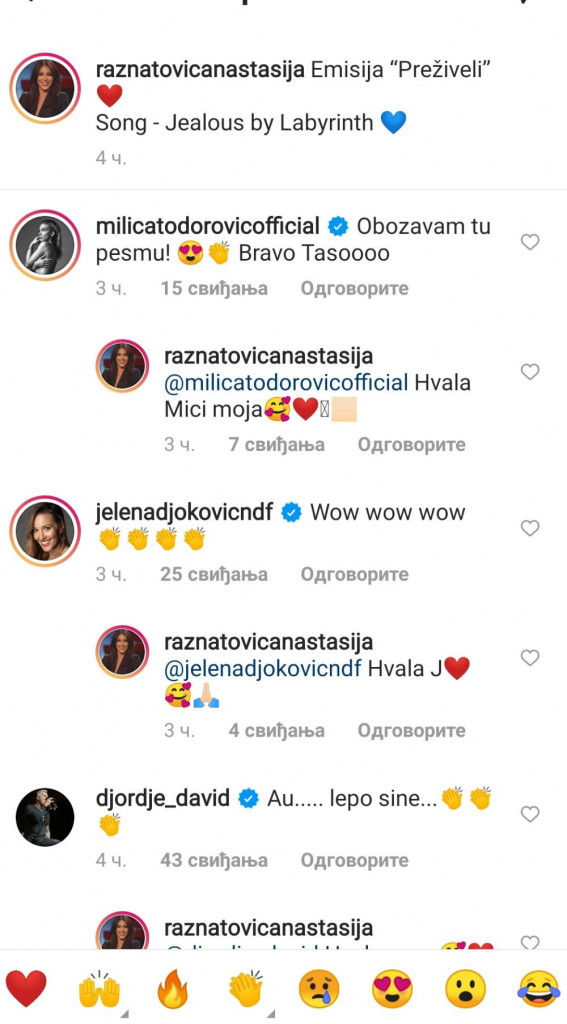View 25 свиђања on jelenadjokovicndf's comment
Screen dimensions: 567x1024
point(214,574)
